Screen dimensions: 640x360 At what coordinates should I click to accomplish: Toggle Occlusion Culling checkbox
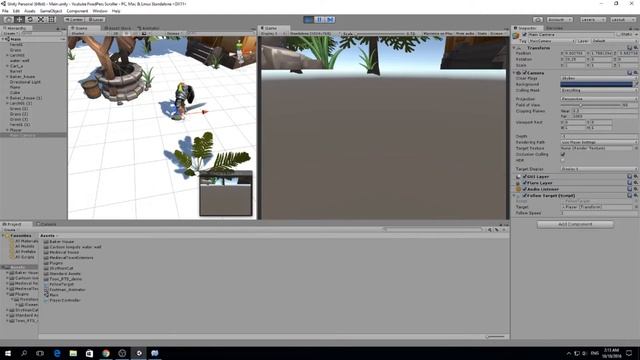coord(563,155)
